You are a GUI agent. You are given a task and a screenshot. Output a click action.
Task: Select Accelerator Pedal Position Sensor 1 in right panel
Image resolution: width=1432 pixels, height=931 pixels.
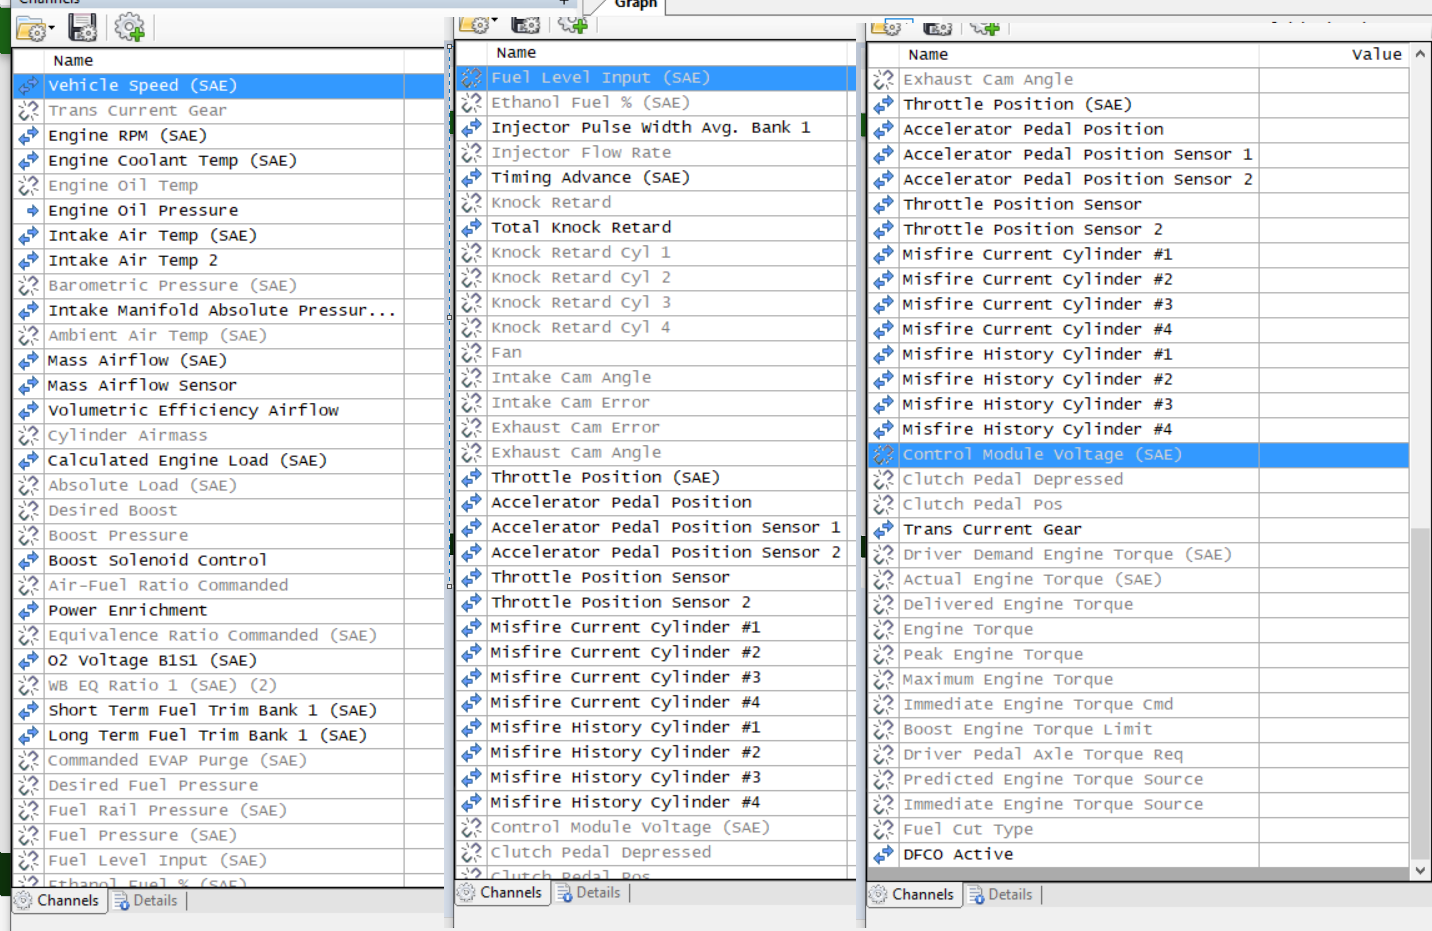tap(1138, 155)
